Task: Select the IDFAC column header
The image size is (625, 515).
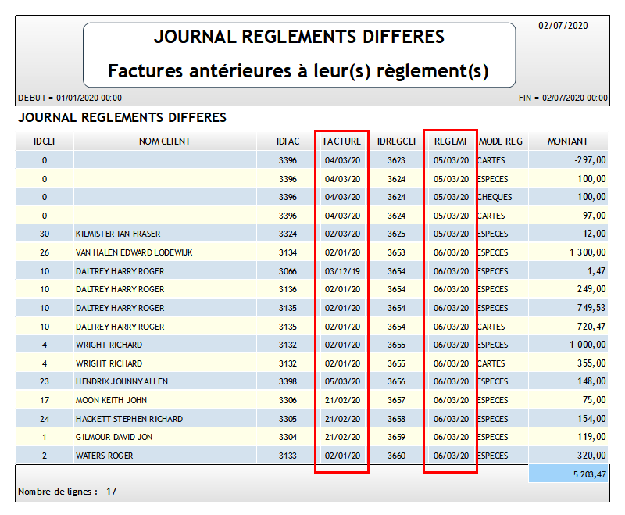Action: pos(287,141)
